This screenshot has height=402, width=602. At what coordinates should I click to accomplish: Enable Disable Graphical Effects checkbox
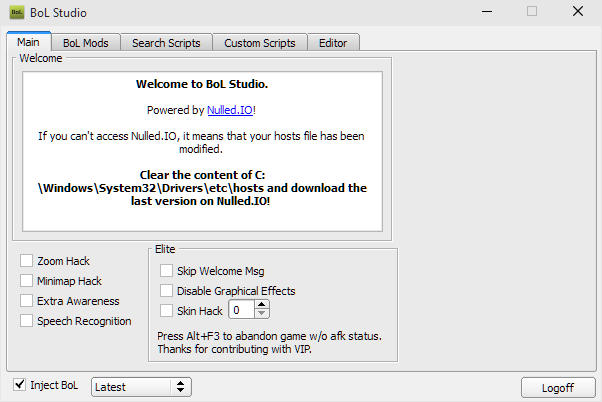click(x=166, y=290)
